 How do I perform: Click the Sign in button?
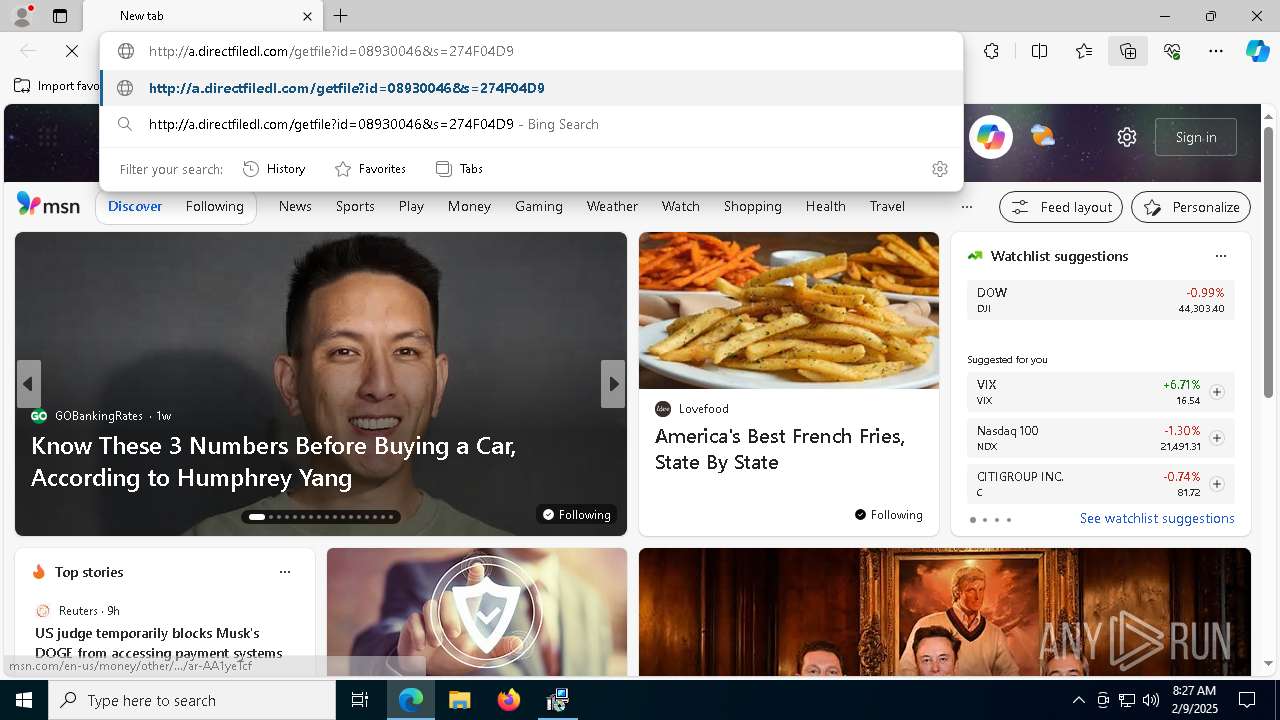click(x=1196, y=137)
